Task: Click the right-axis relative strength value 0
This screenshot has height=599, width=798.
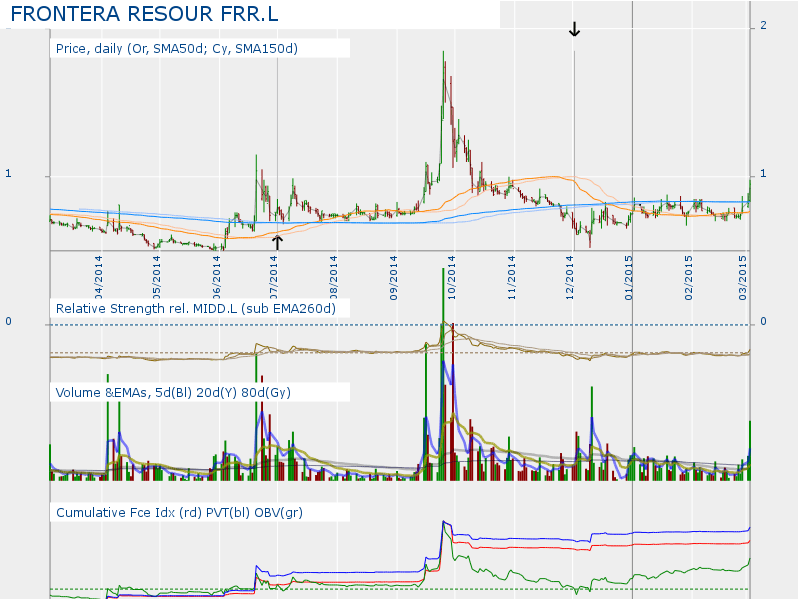Action: (763, 322)
